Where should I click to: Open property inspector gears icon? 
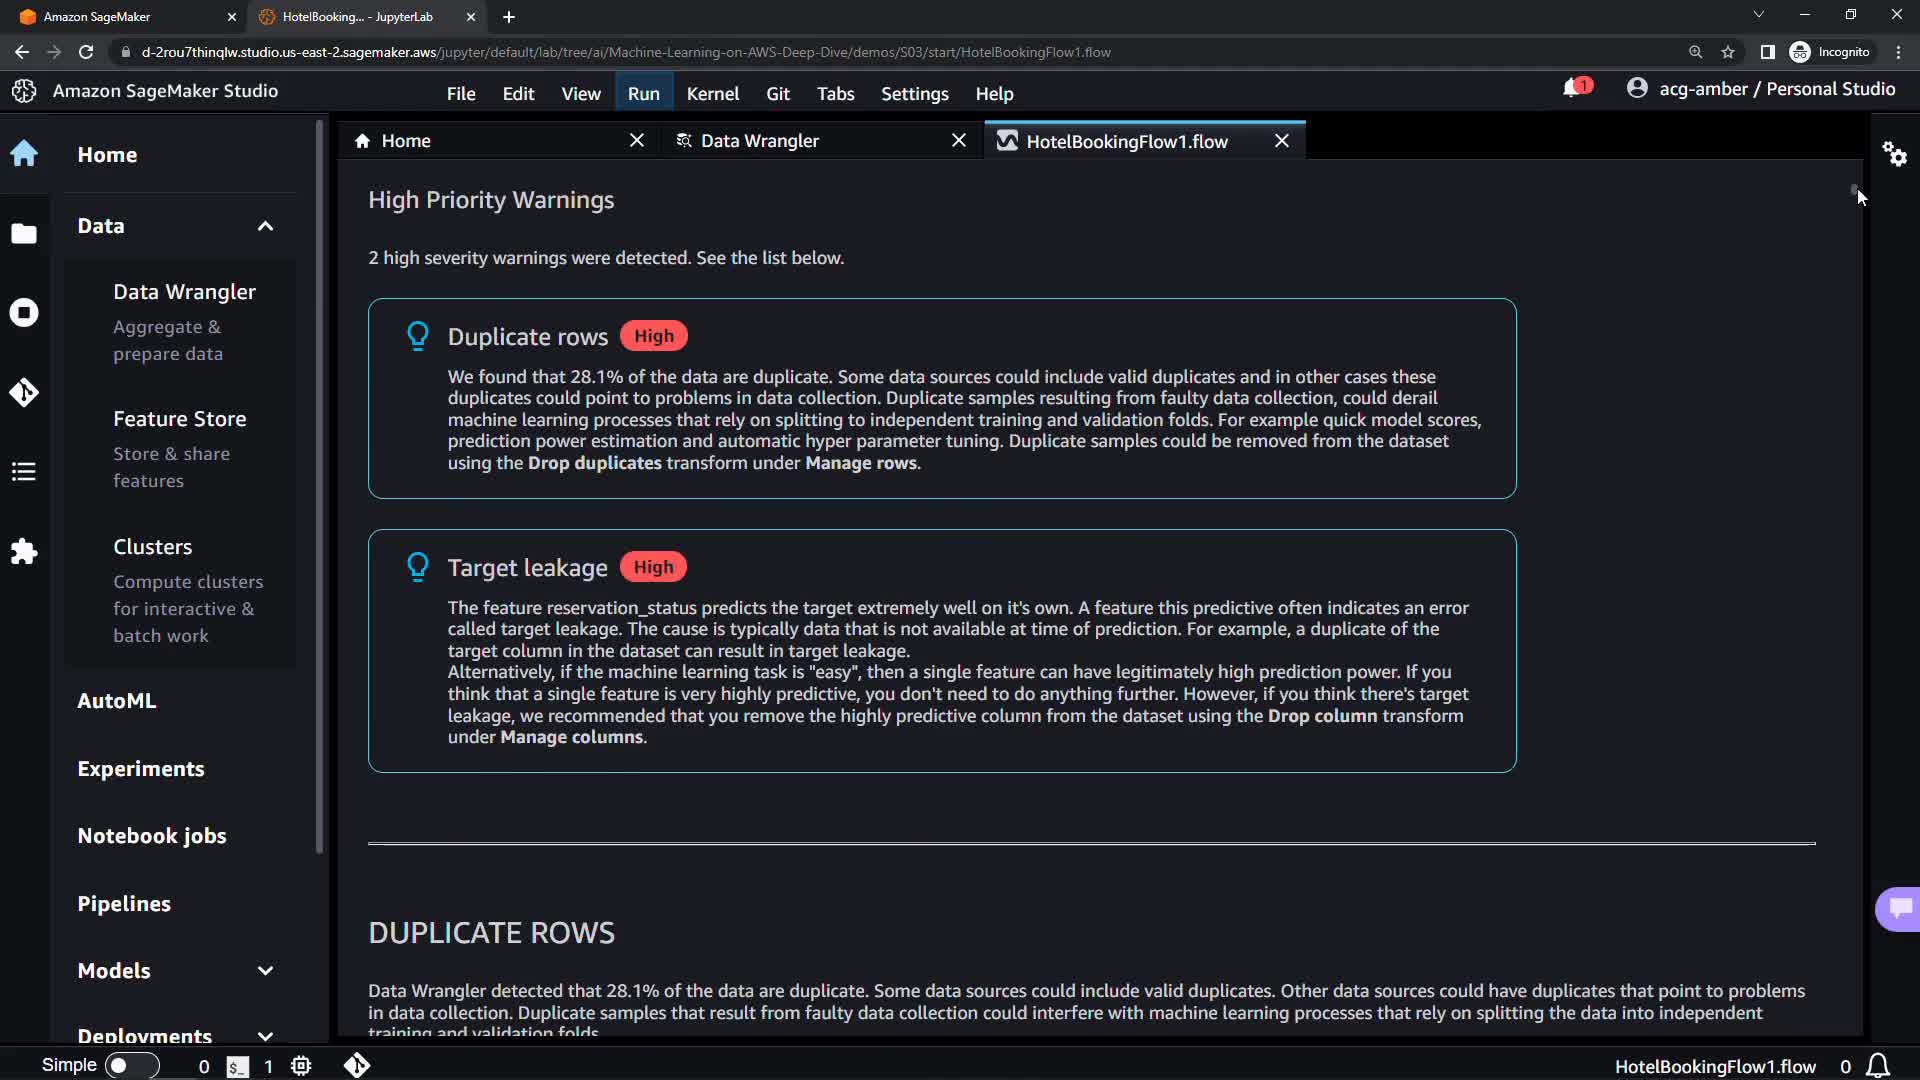(1894, 154)
